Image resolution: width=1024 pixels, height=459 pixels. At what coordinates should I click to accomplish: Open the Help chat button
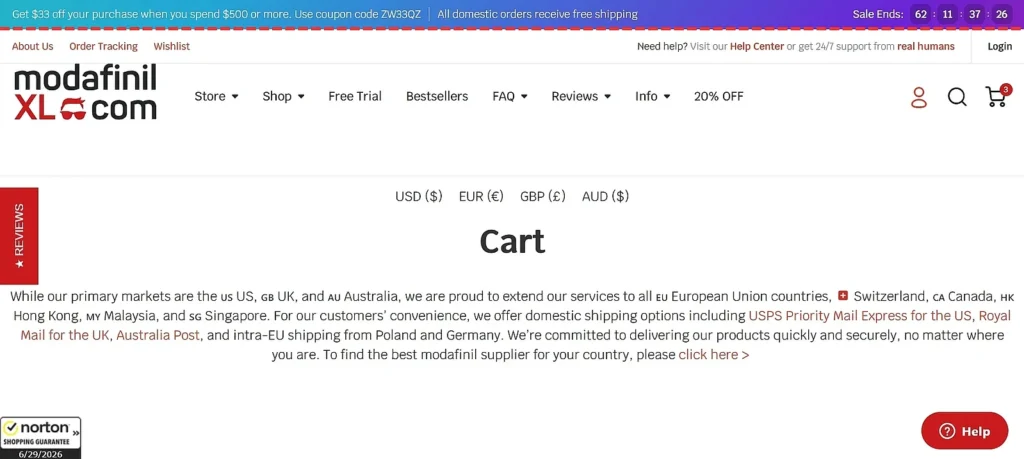click(965, 431)
